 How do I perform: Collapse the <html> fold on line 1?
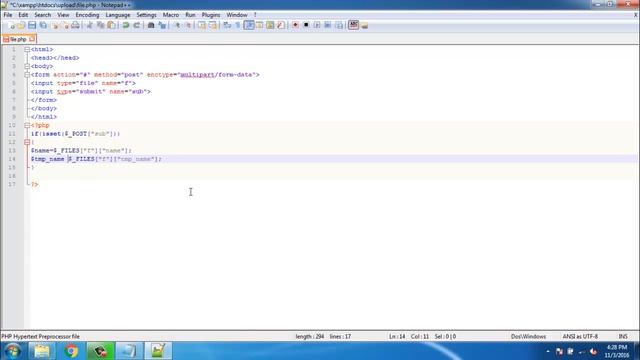coord(27,49)
